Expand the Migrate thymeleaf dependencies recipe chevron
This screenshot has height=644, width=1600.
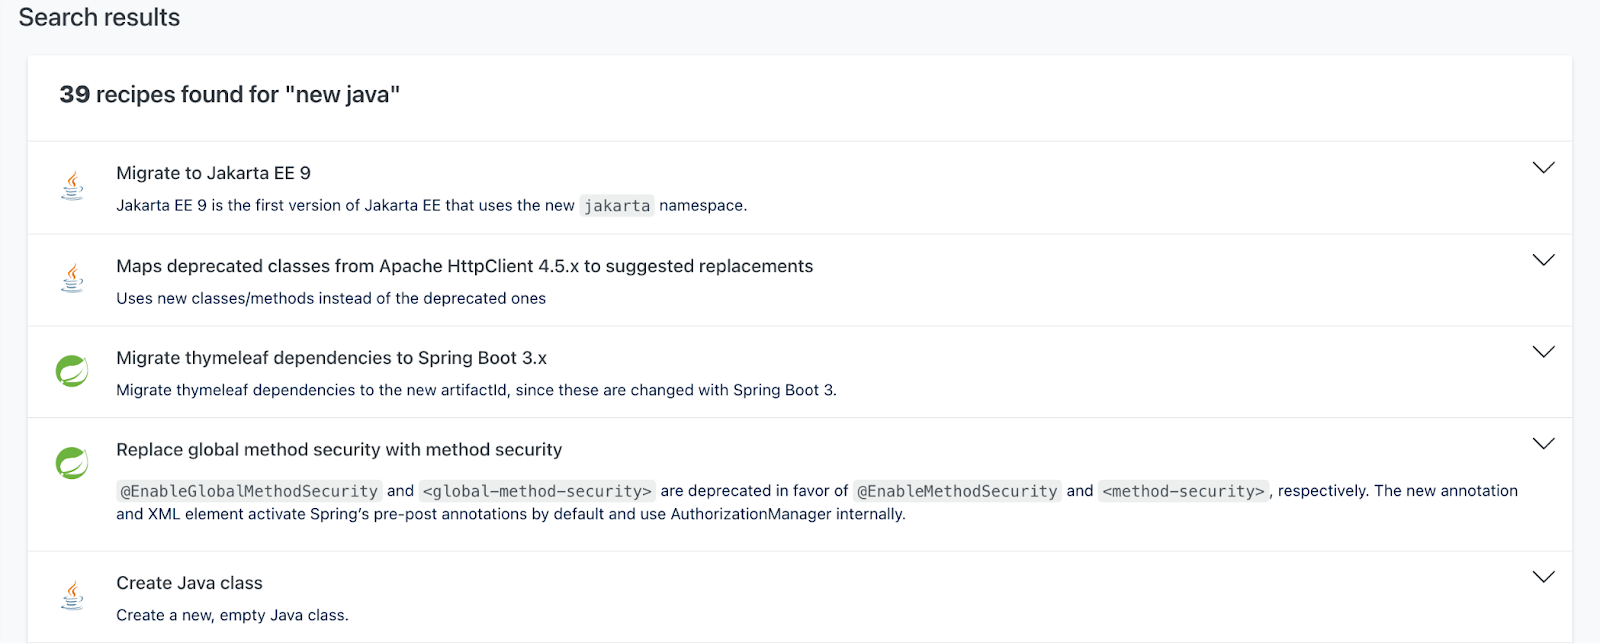(1543, 352)
